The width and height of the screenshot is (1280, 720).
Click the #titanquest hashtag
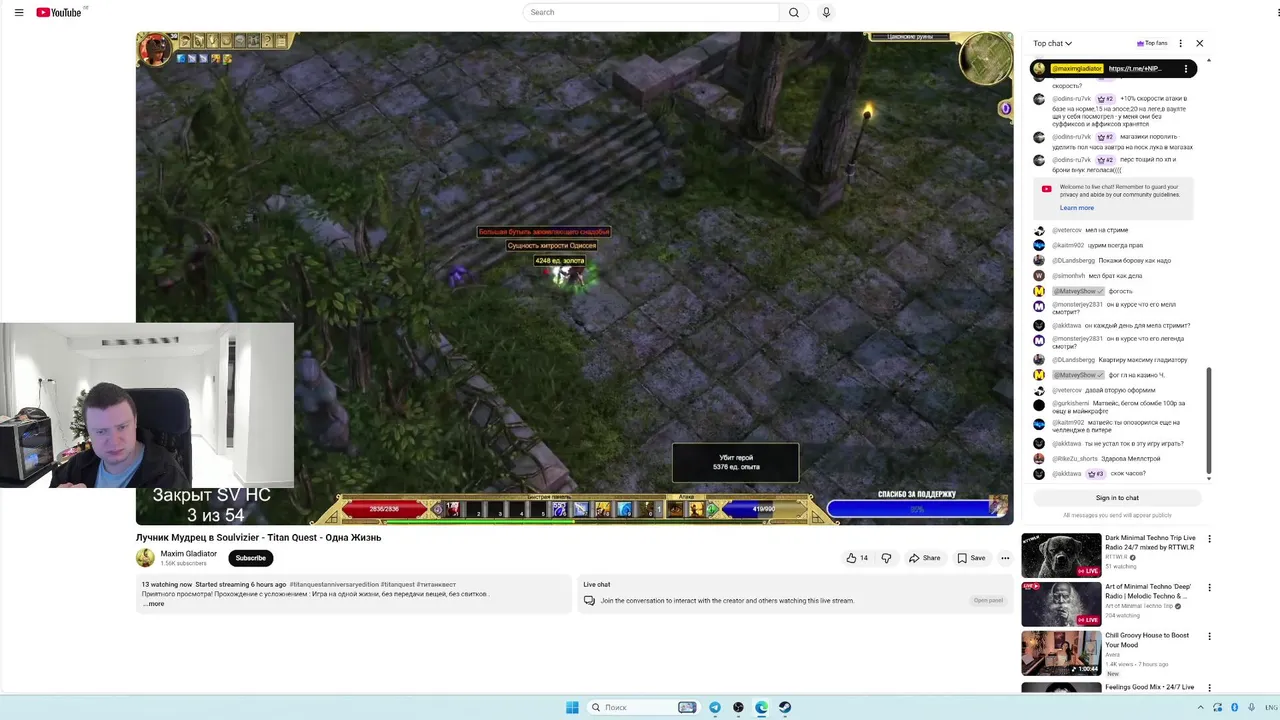[398, 584]
